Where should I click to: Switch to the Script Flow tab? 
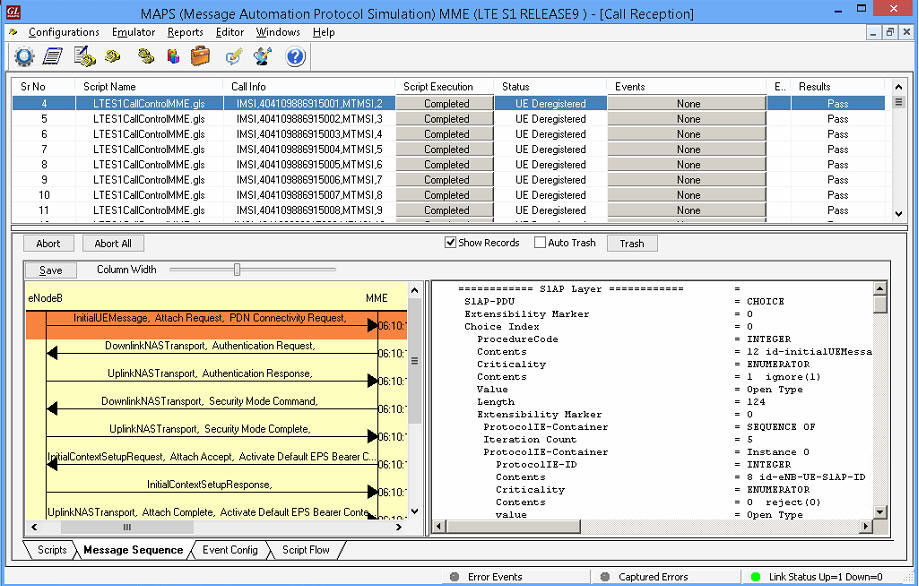click(307, 549)
